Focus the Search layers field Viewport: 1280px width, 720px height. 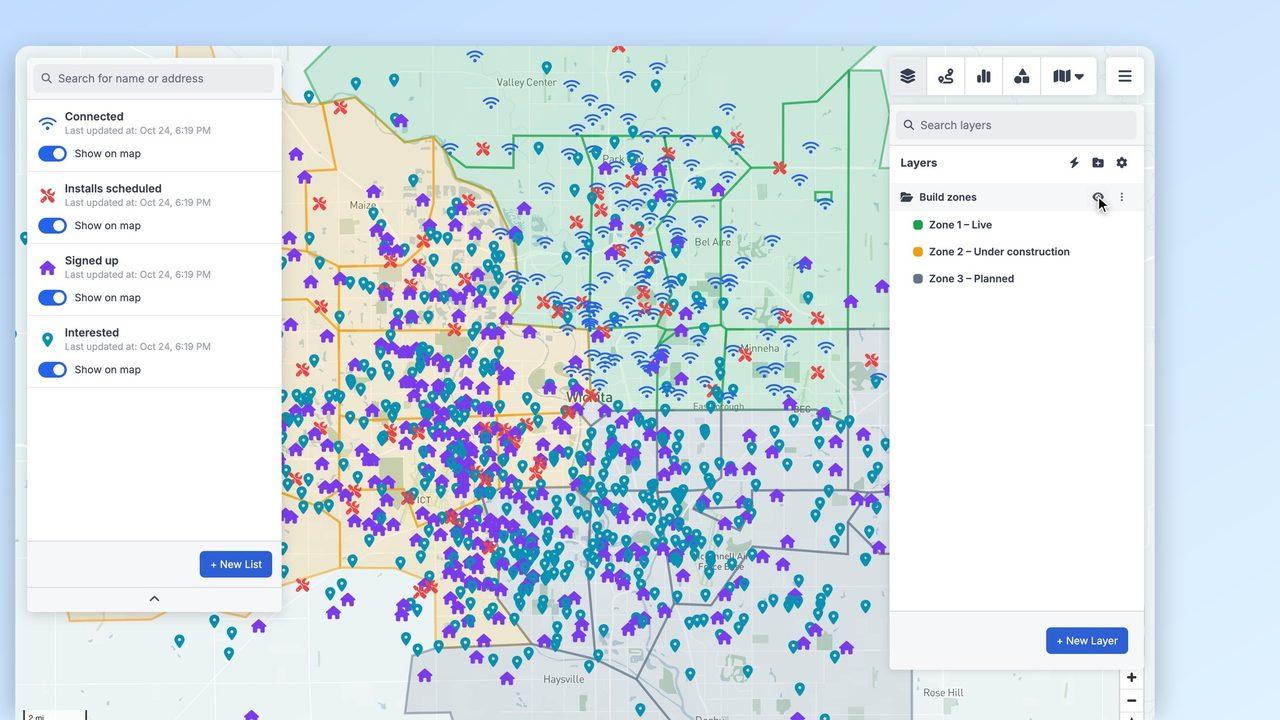(x=1017, y=125)
